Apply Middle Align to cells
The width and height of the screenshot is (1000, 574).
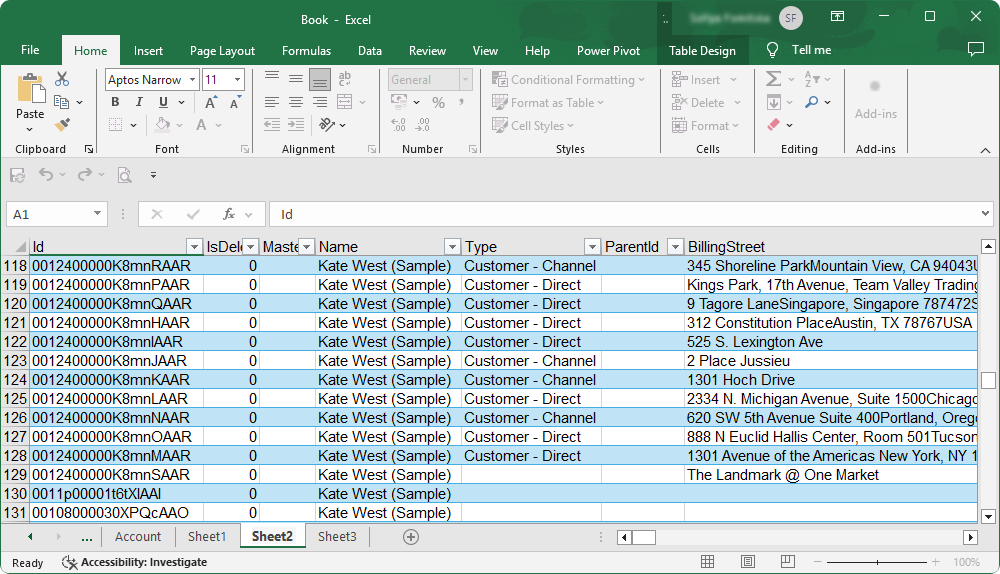click(295, 79)
